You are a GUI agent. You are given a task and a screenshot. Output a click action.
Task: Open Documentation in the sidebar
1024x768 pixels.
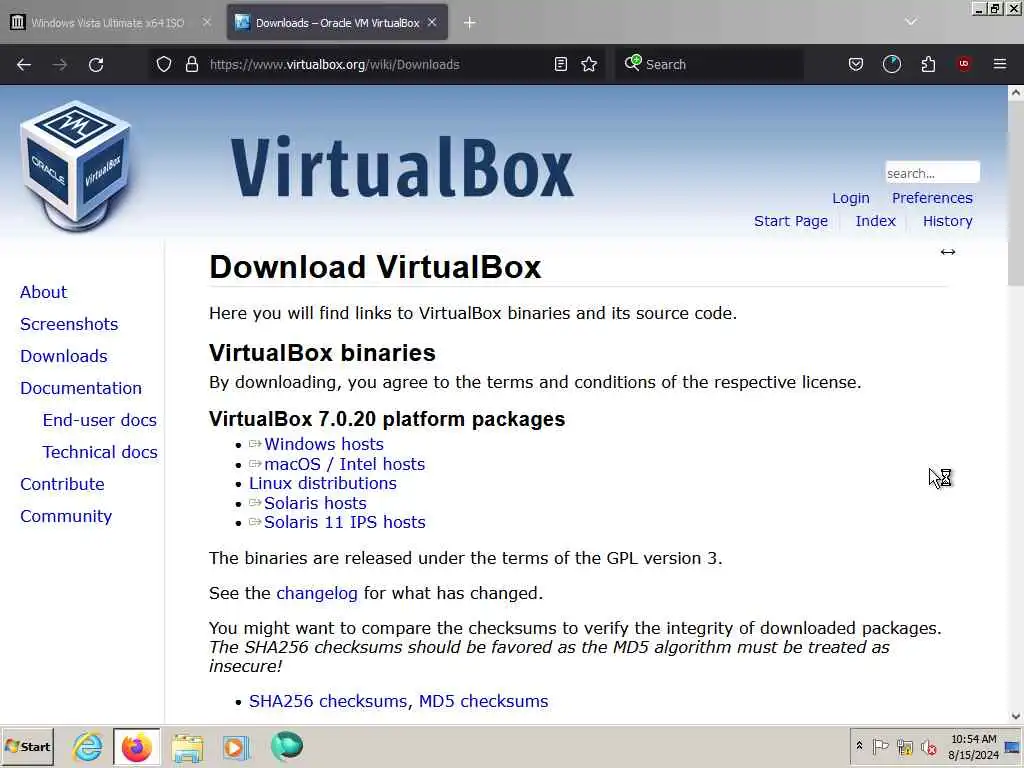point(80,388)
